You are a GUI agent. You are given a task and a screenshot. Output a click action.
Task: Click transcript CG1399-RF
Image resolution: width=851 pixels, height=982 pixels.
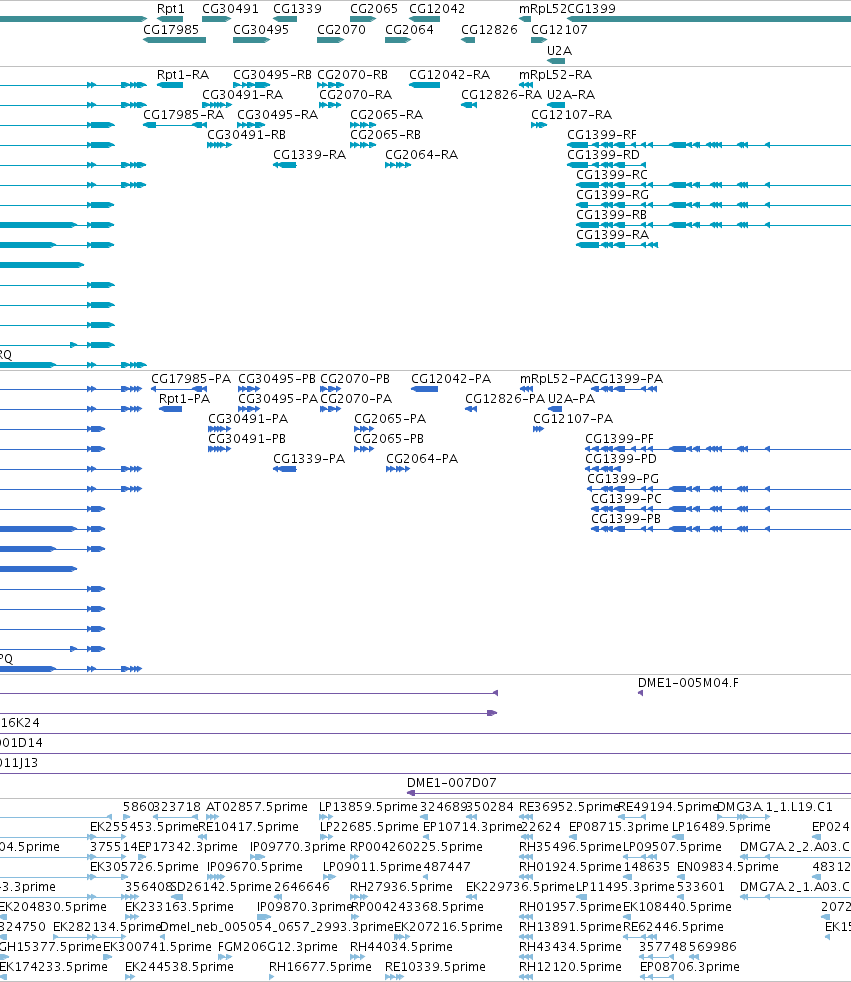click(601, 135)
